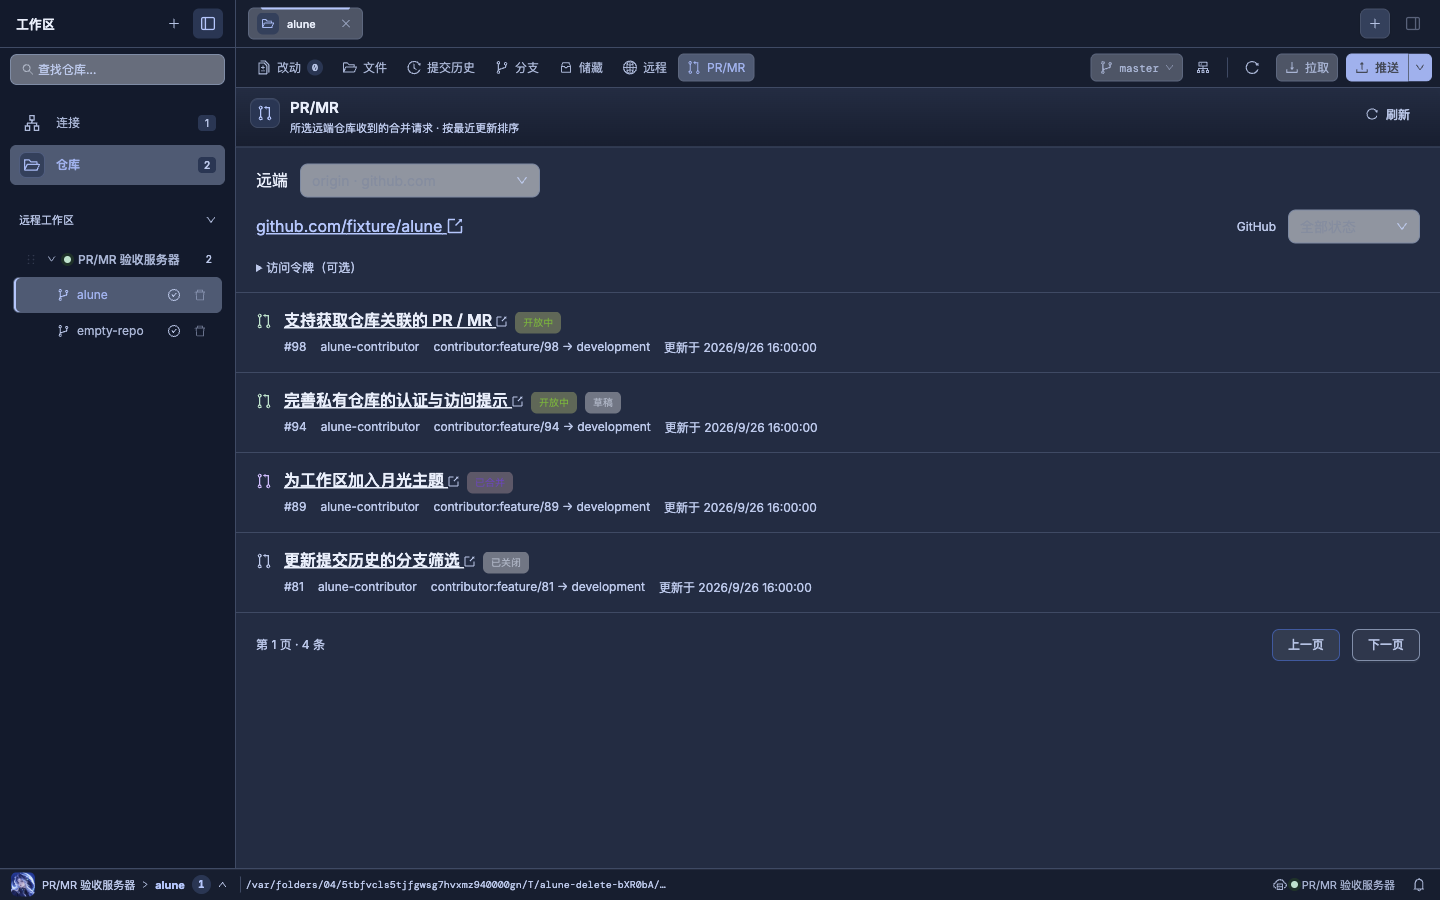Screen dimensions: 1440x900
Task: Add a new workspace with plus icon
Action: (174, 23)
